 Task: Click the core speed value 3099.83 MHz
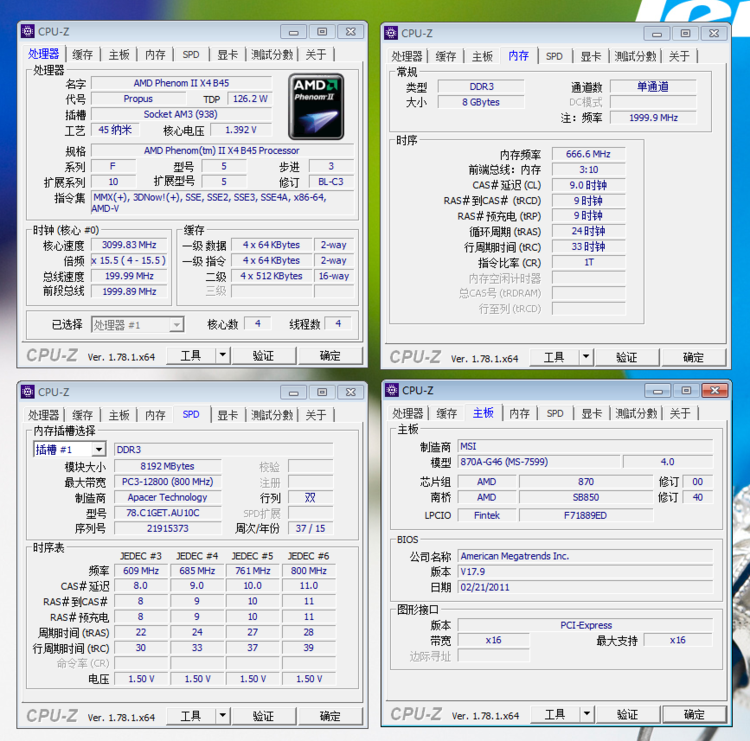[129, 245]
